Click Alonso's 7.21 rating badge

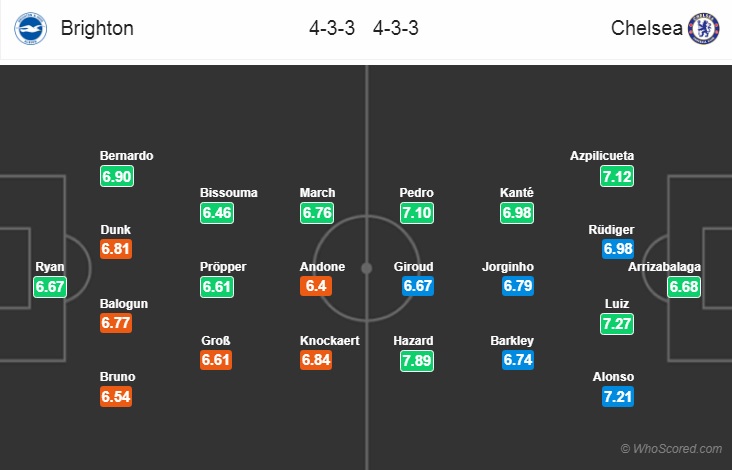618,397
